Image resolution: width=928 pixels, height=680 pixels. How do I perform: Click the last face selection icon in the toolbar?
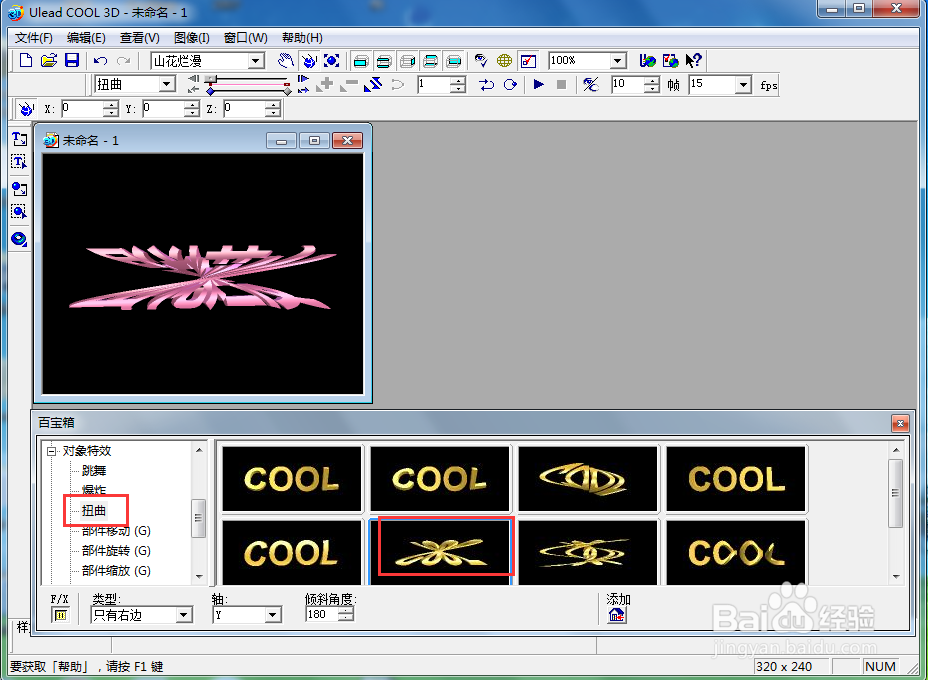click(x=454, y=61)
